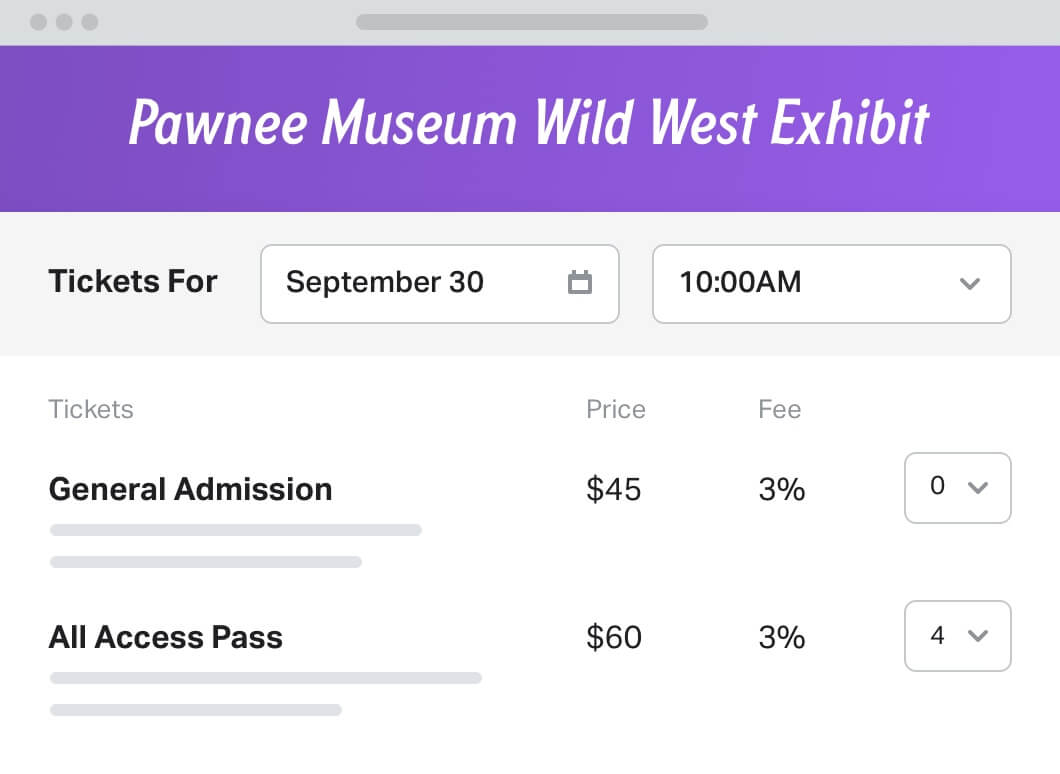Click the $45 price for General Admission

point(613,489)
